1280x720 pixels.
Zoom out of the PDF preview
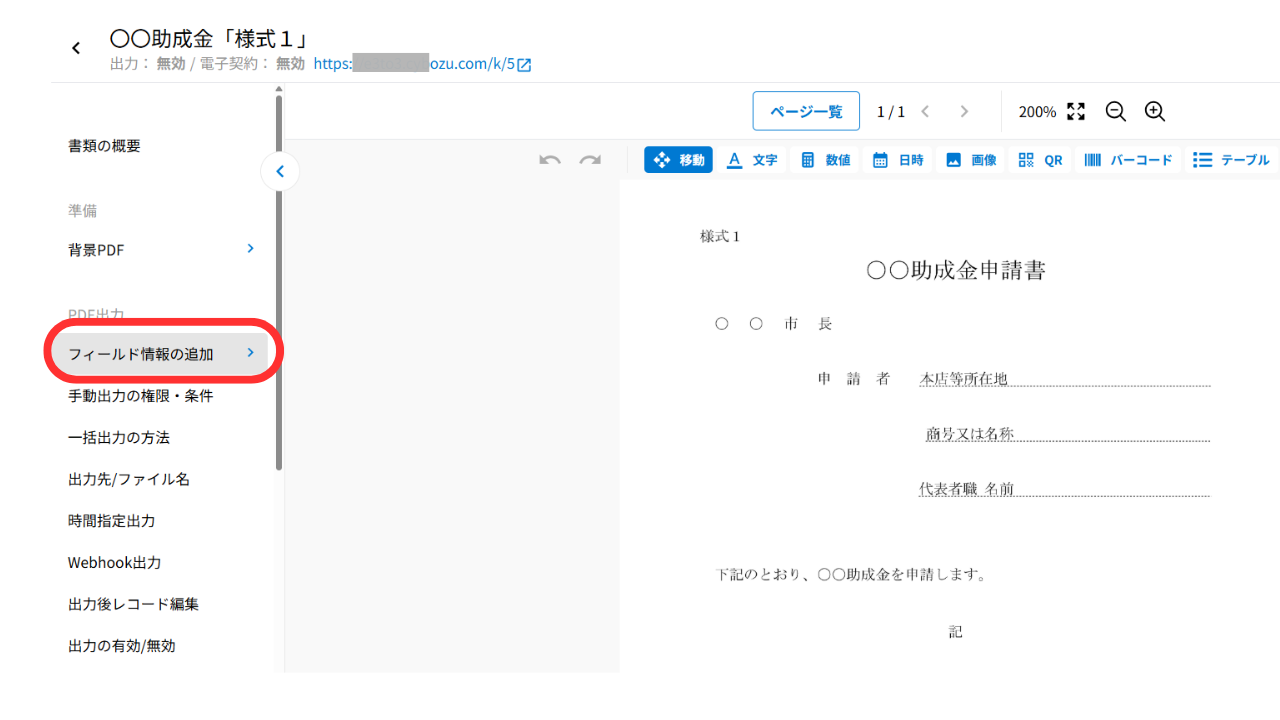tap(1115, 111)
